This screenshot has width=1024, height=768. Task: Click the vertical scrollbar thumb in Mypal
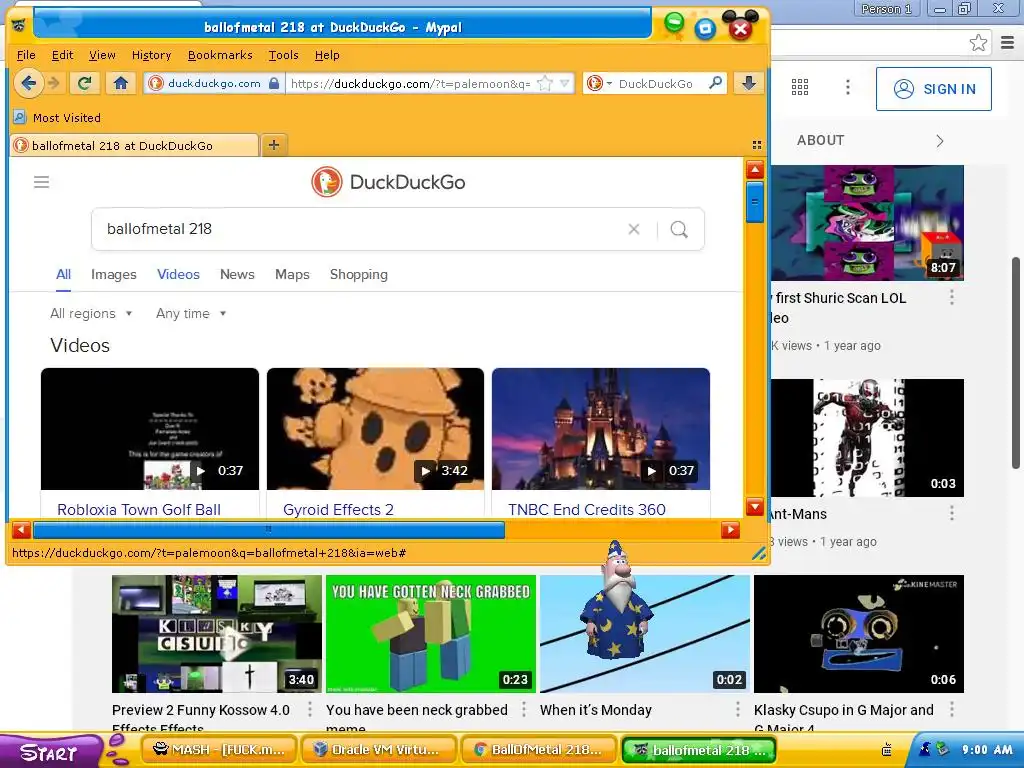[x=754, y=201]
